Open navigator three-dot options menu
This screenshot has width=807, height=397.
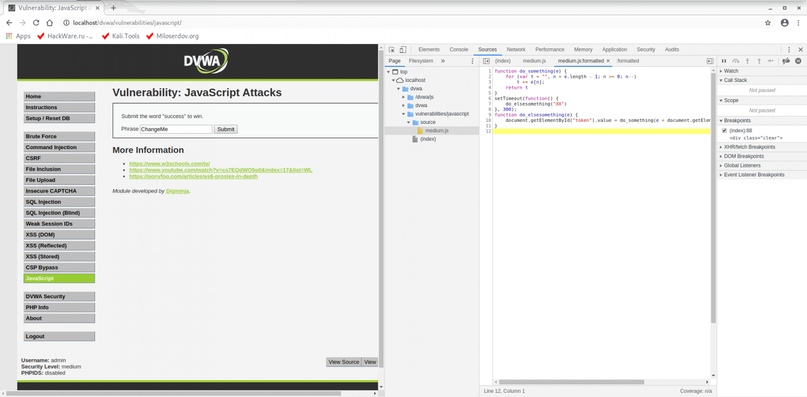472,61
